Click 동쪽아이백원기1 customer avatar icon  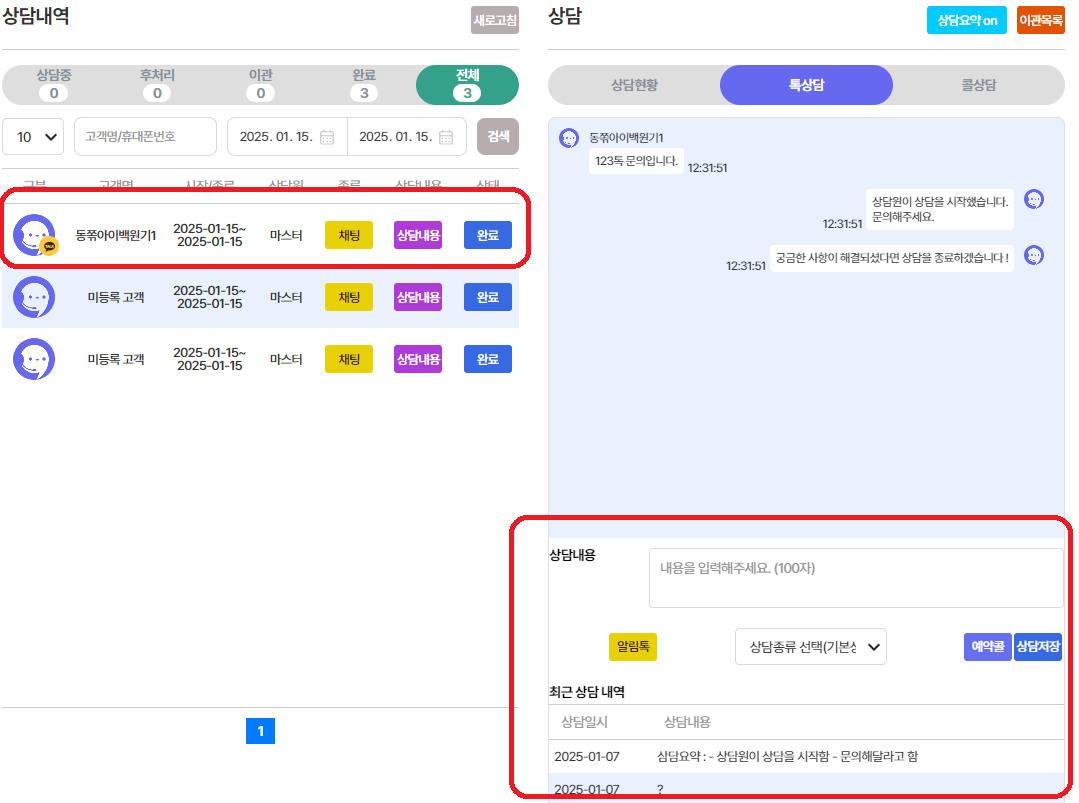[34, 235]
